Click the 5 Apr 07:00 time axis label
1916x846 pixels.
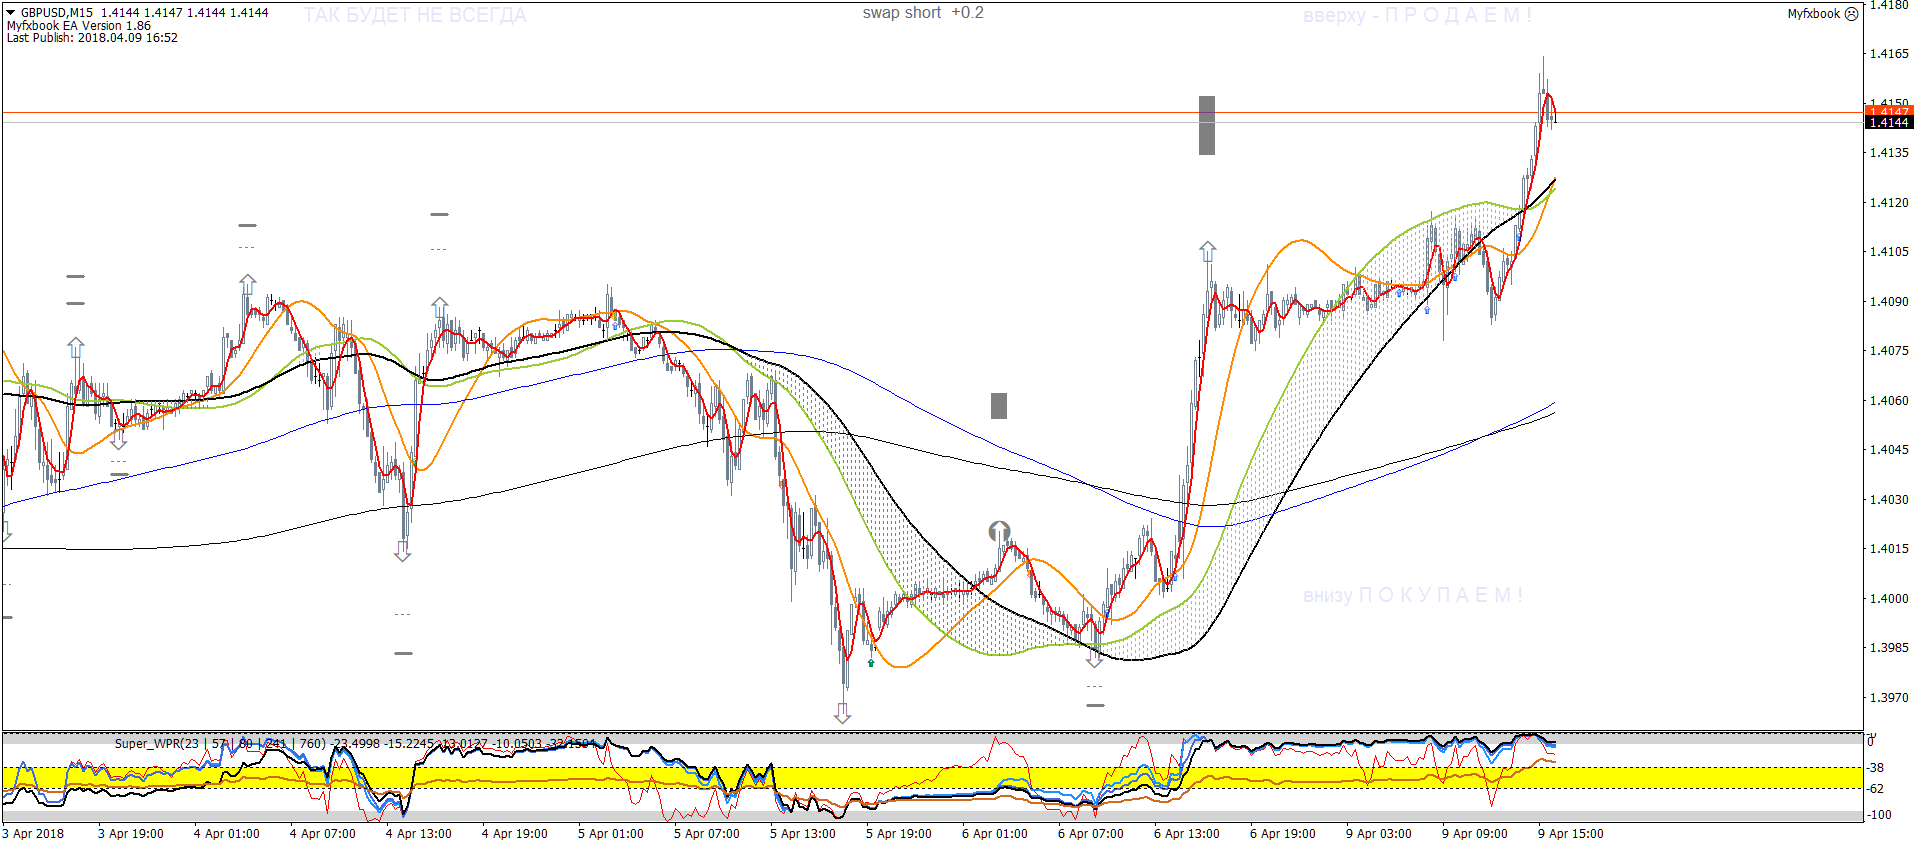tap(707, 834)
